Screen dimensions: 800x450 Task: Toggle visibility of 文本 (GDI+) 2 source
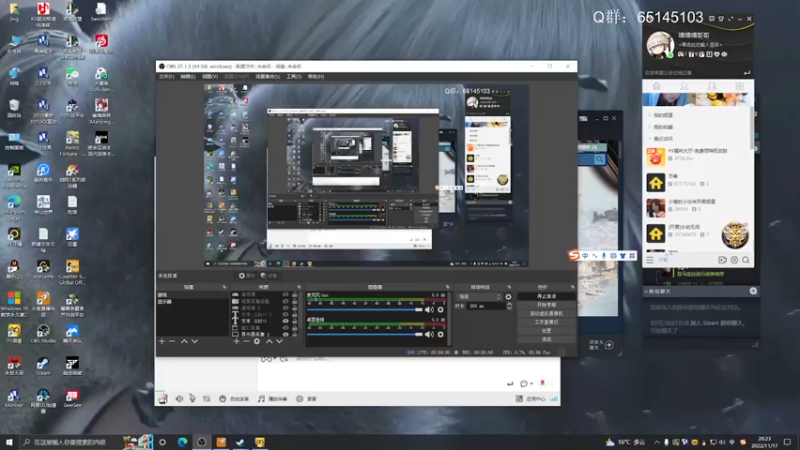pos(285,314)
